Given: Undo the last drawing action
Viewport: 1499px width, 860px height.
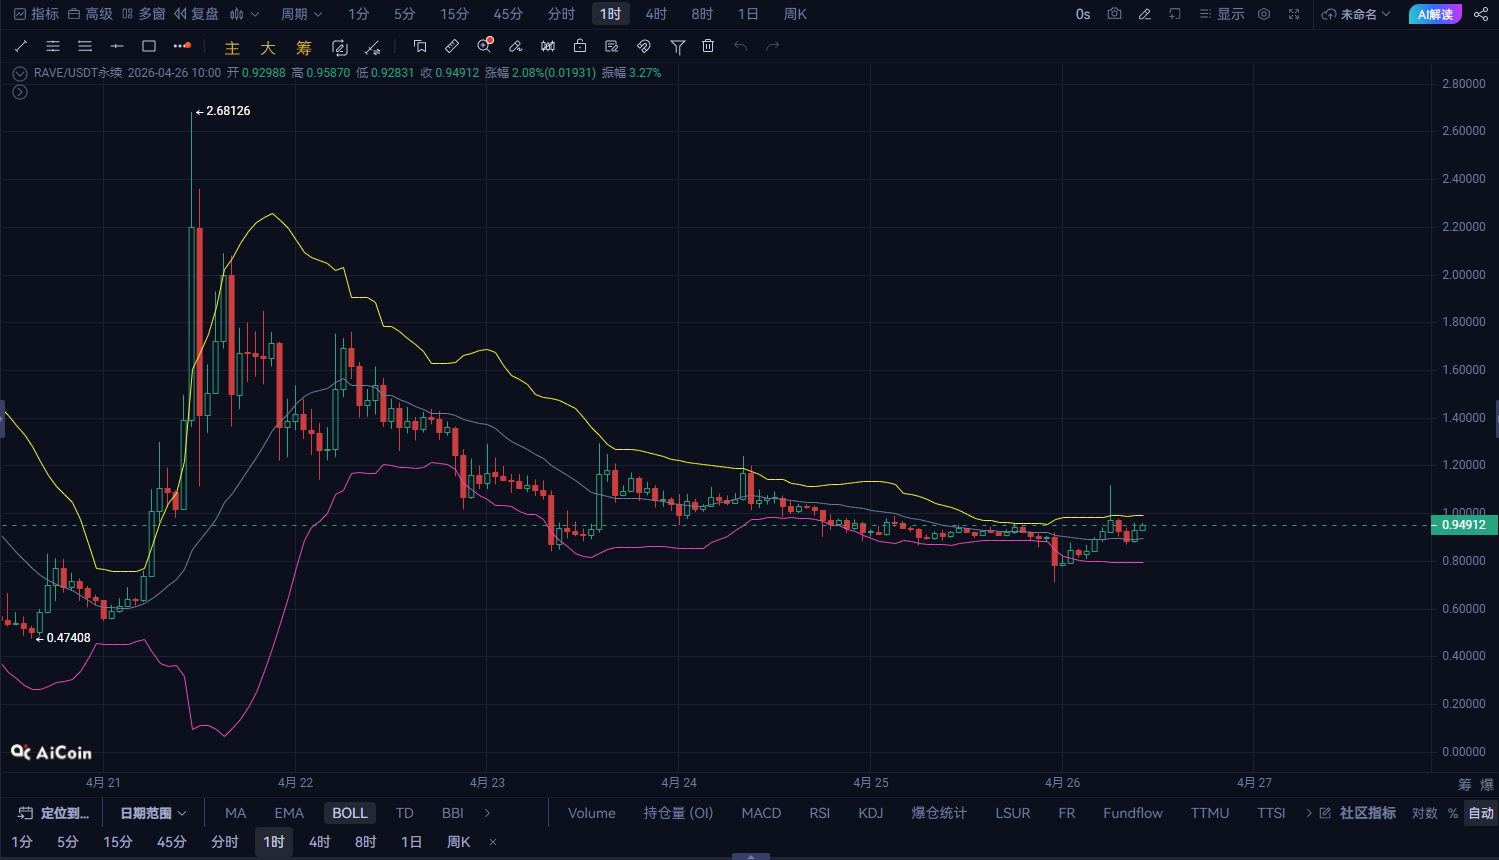Looking at the screenshot, I should tap(740, 46).
